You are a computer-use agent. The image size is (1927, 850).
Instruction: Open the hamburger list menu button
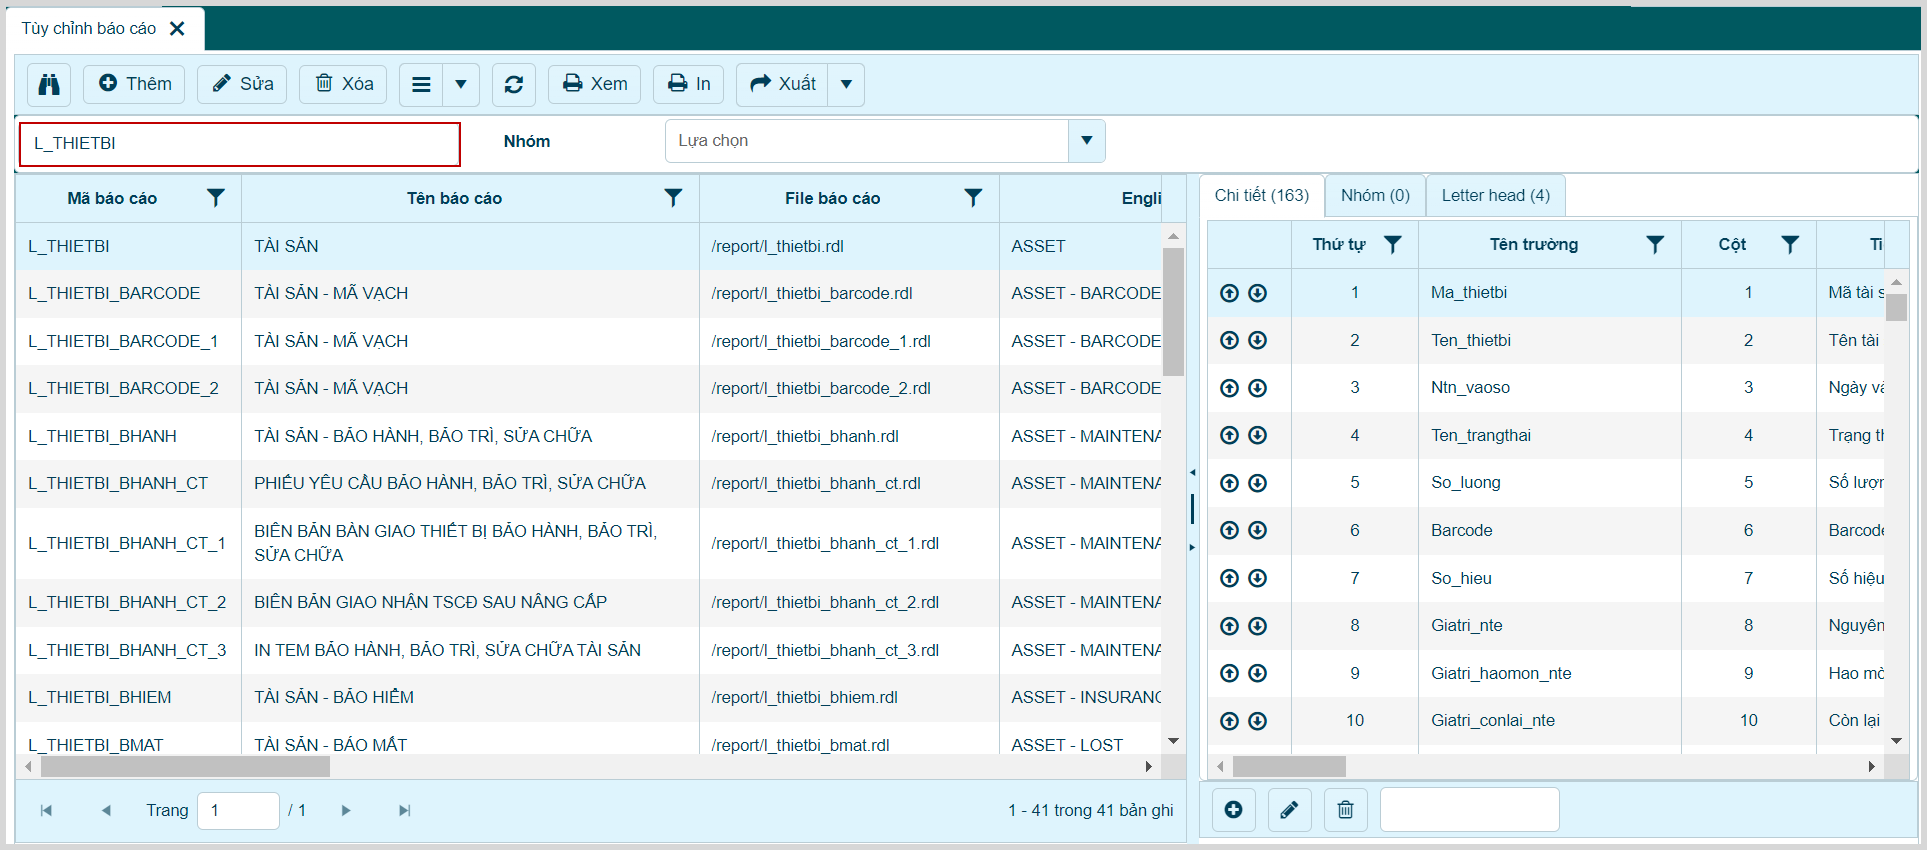click(422, 85)
